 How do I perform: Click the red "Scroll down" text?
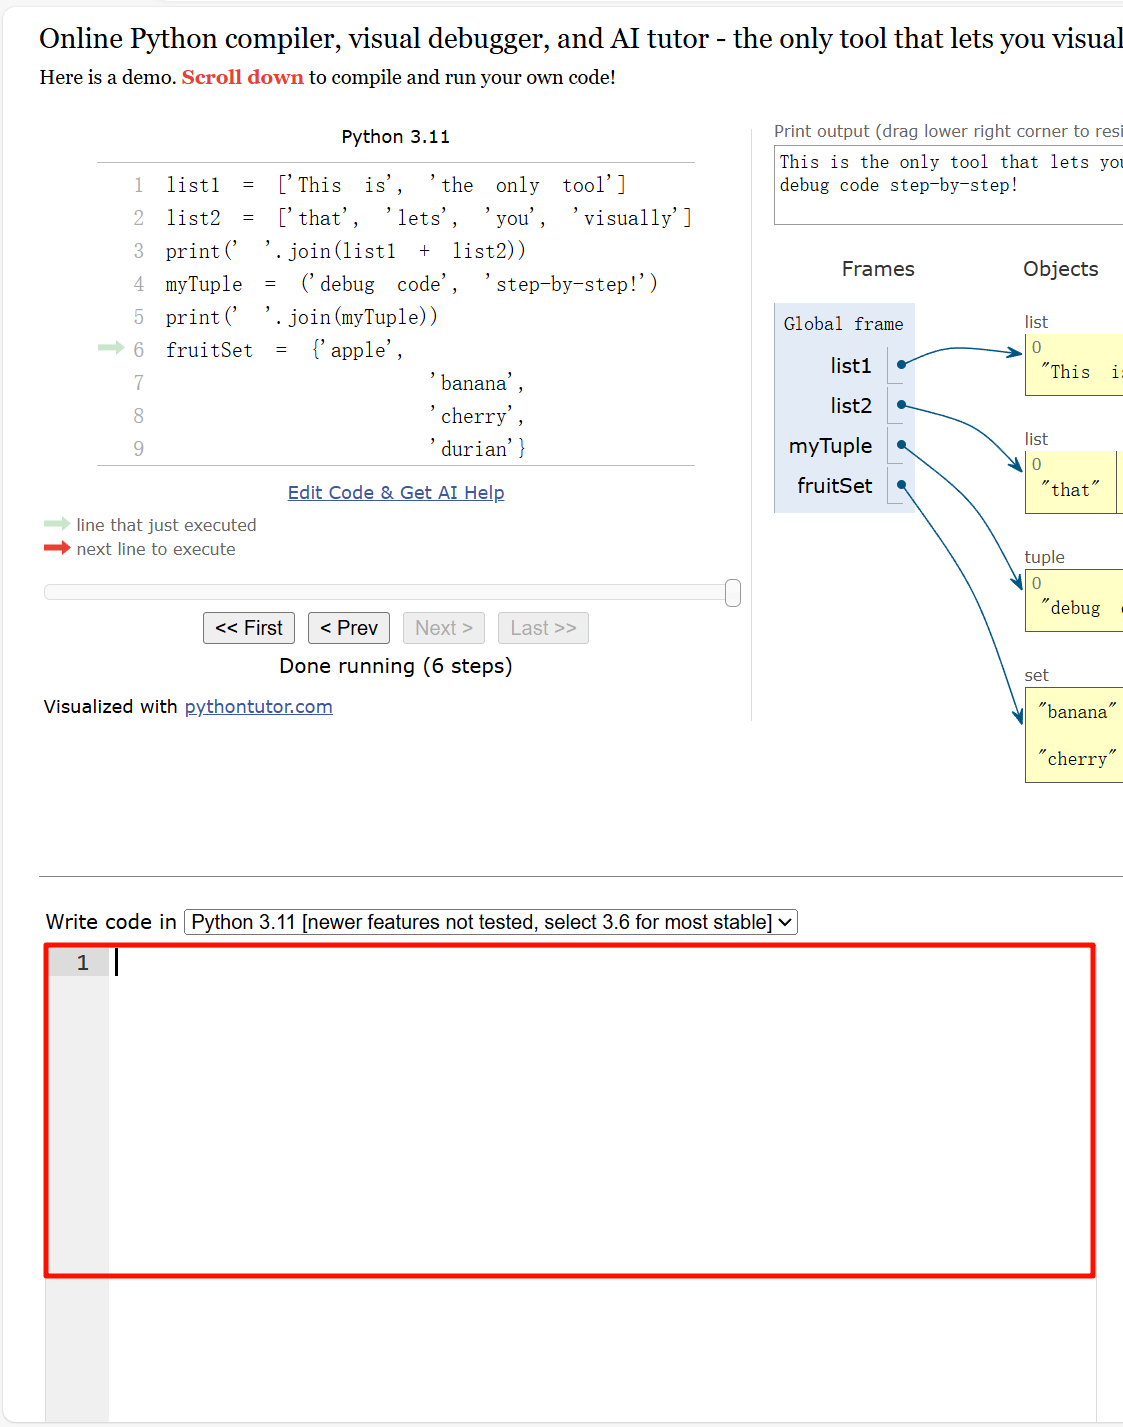(242, 77)
